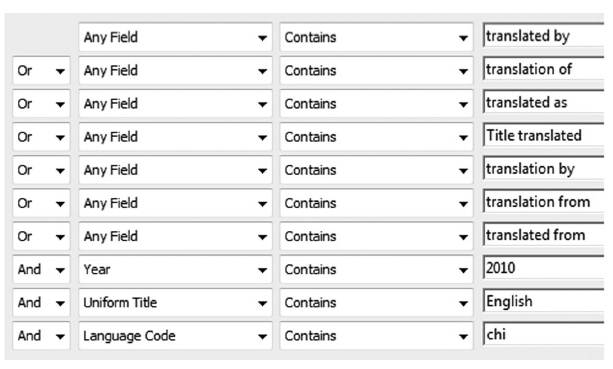Click the input field containing 2010
Image resolution: width=613 pixels, height=369 pixels.
tap(544, 268)
